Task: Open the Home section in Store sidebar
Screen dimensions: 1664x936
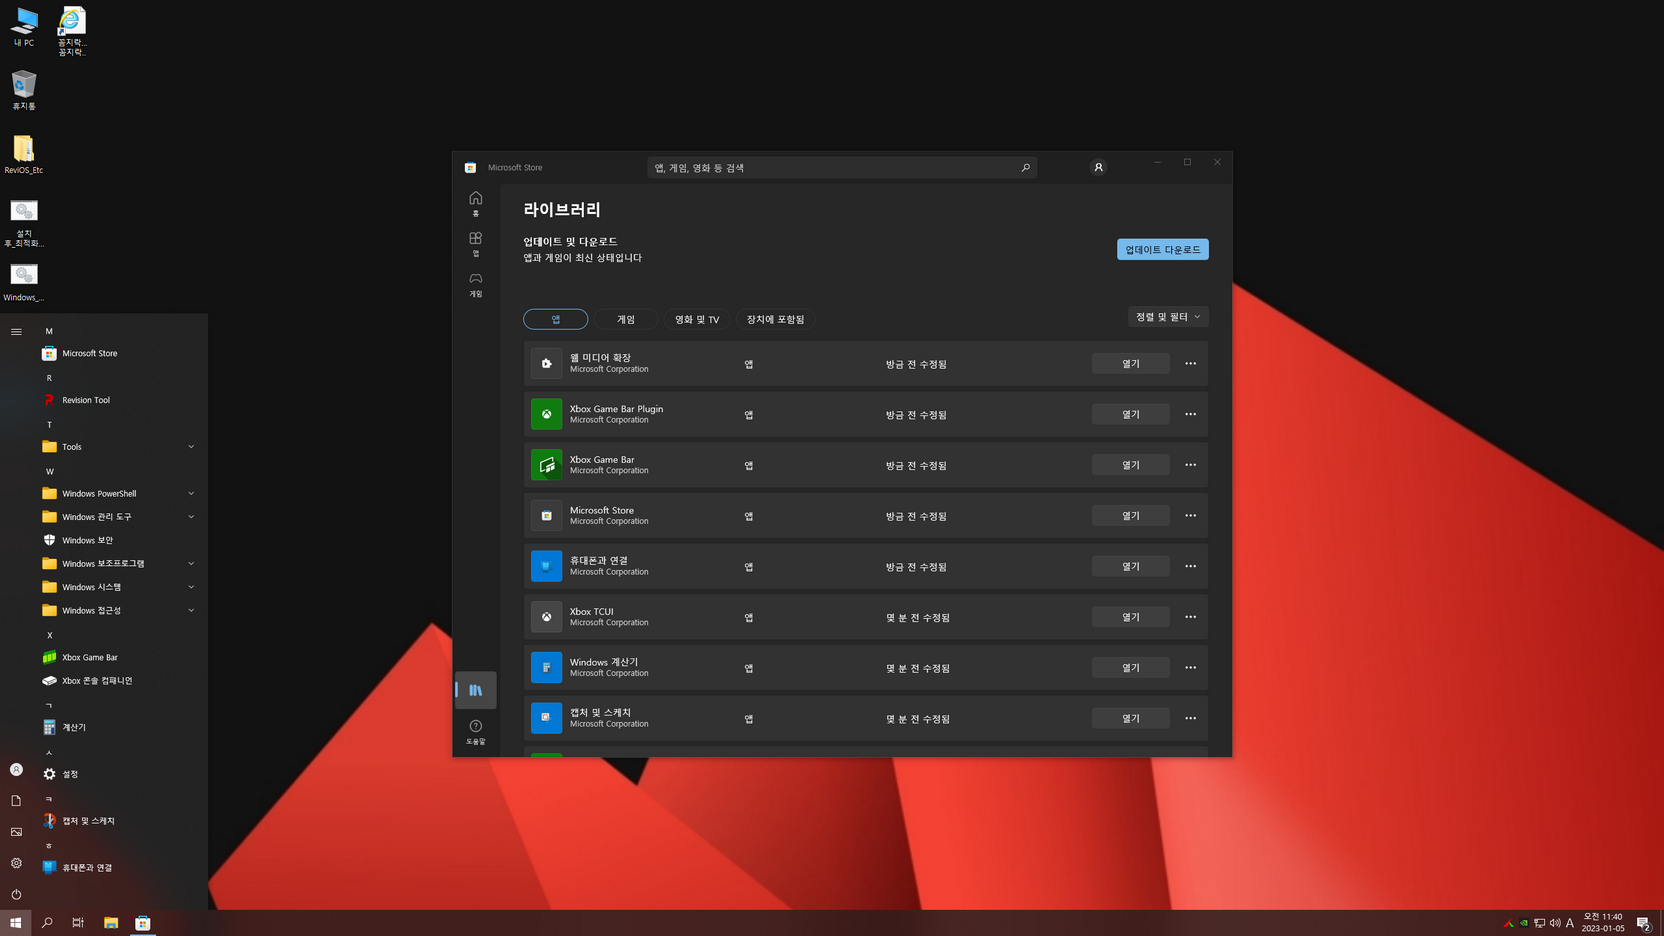Action: click(476, 203)
